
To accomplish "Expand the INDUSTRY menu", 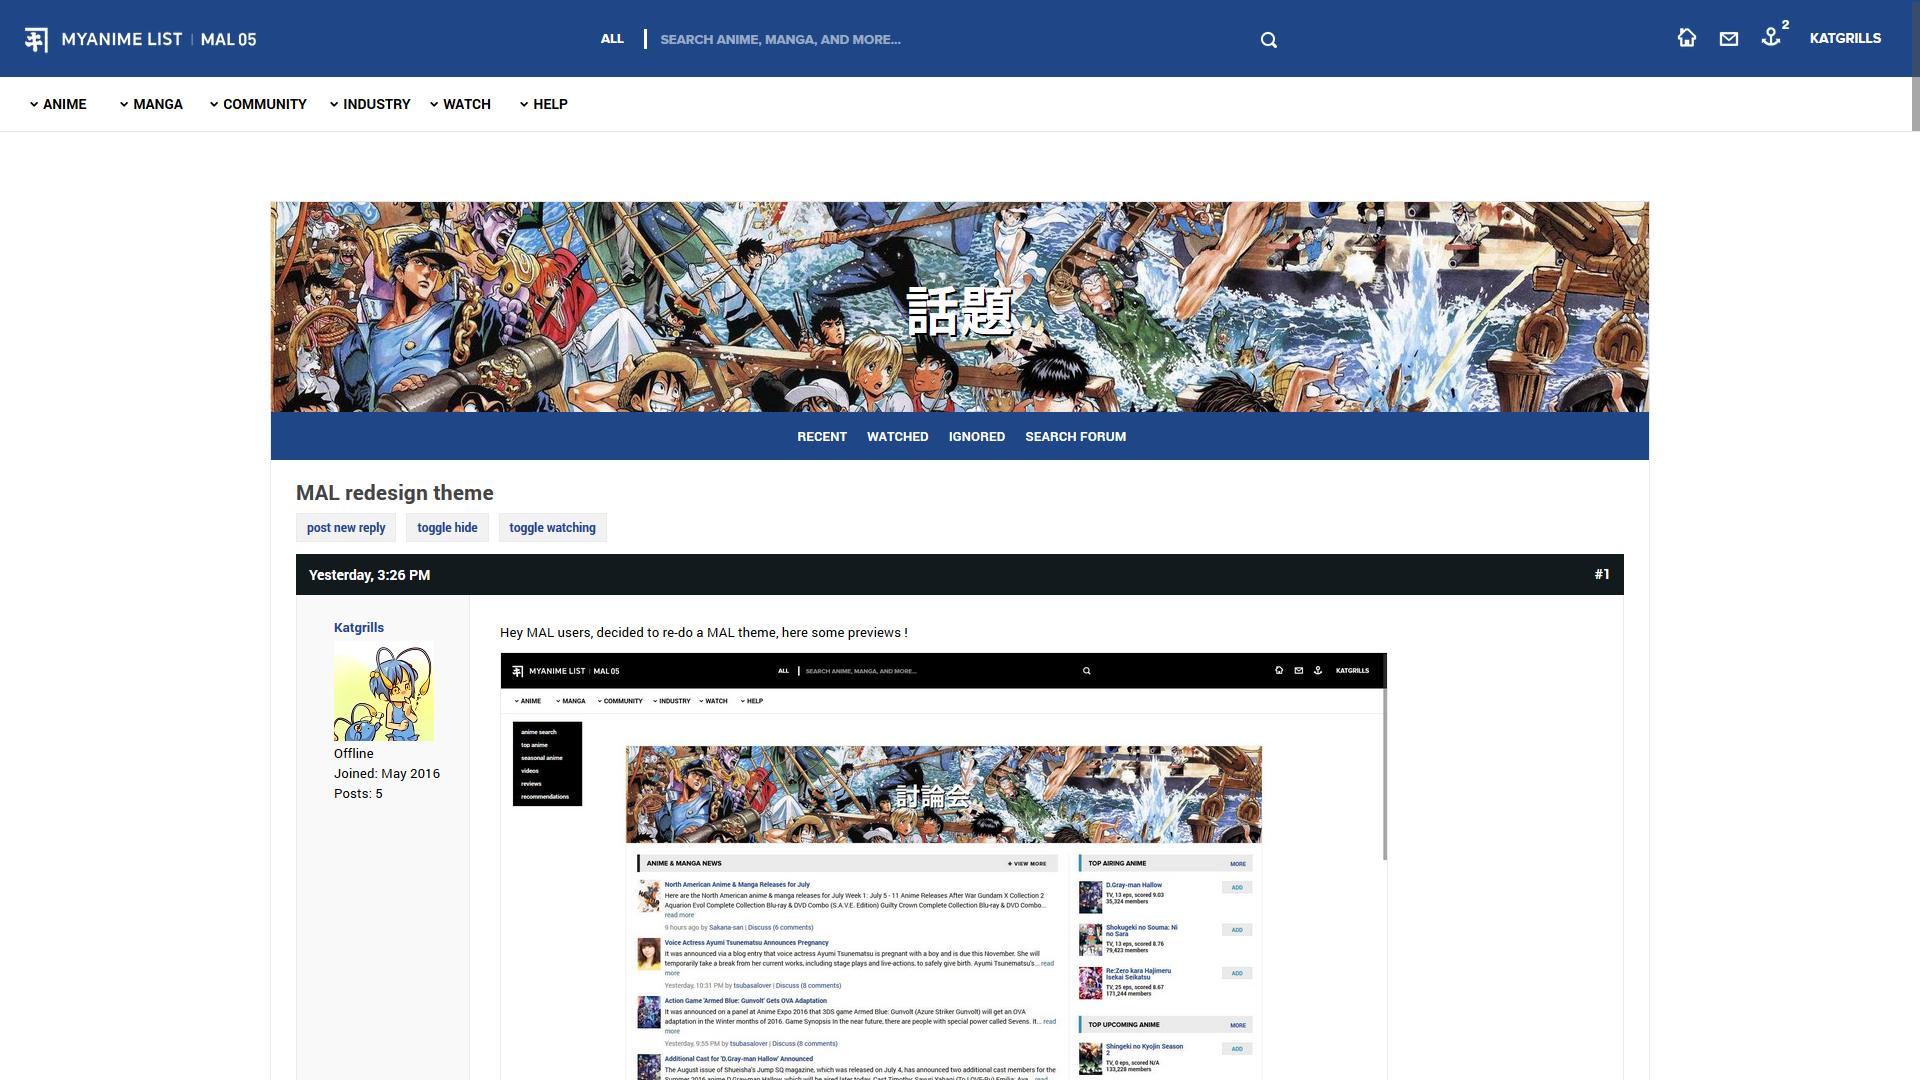I will coord(370,104).
